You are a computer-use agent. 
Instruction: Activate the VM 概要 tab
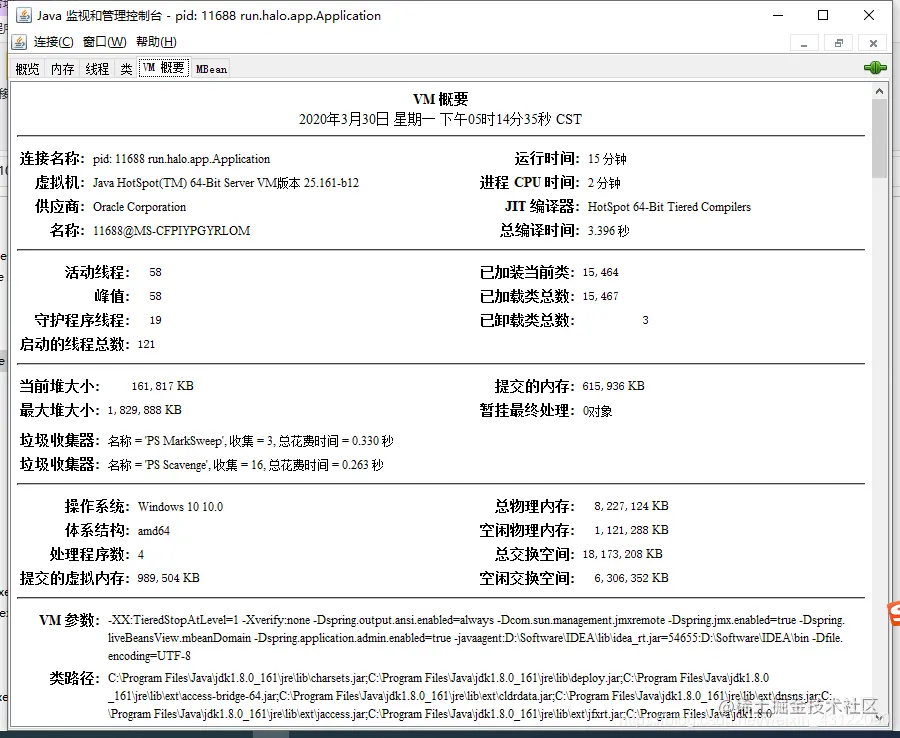tap(161, 68)
